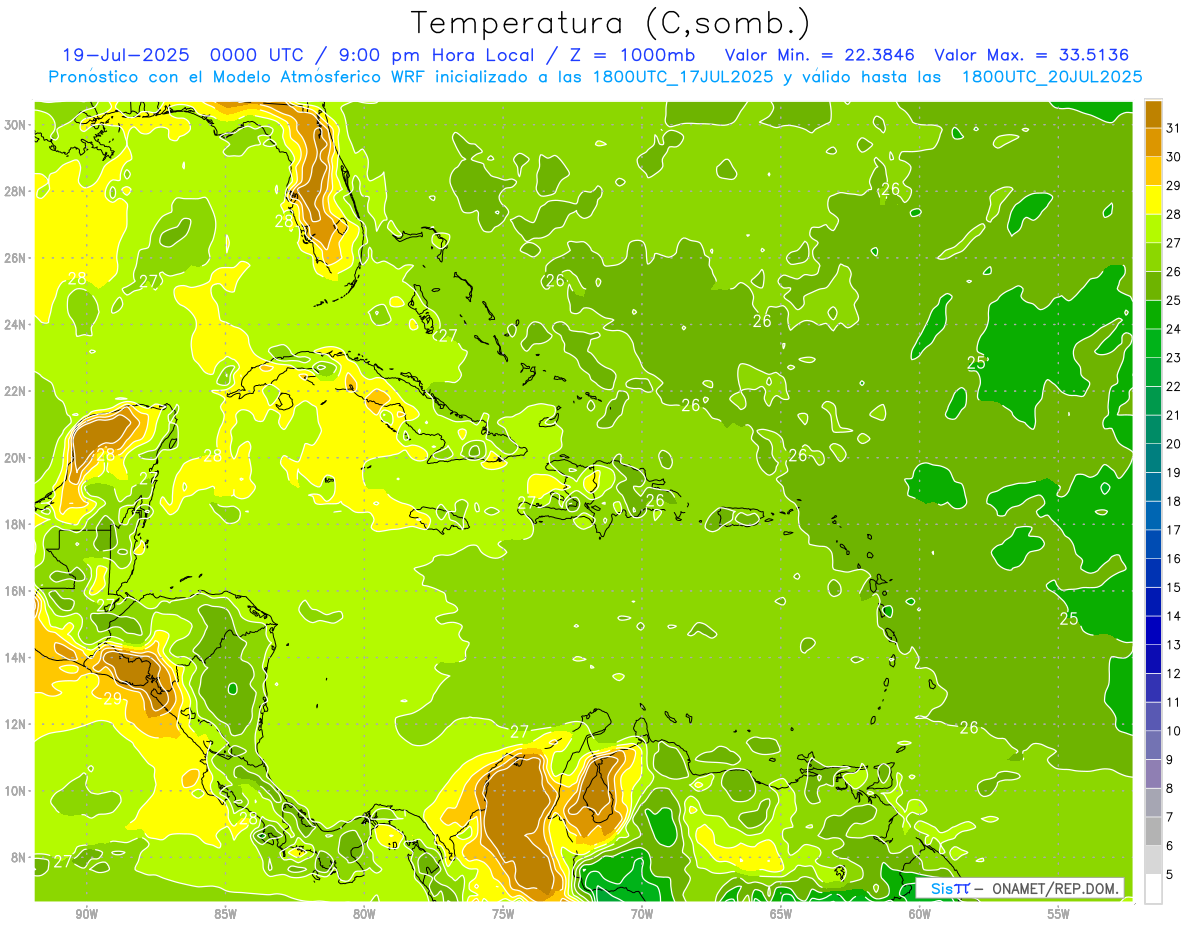Click the legend label '20'
The image size is (1200, 927).
(1174, 444)
